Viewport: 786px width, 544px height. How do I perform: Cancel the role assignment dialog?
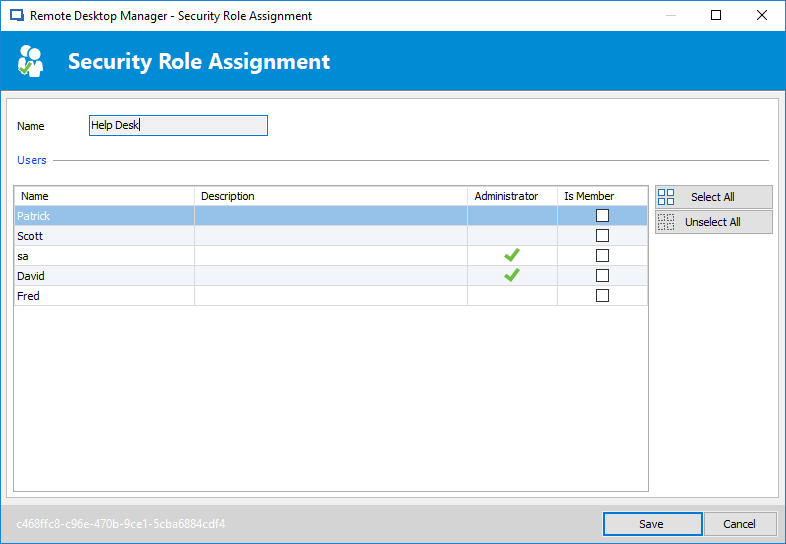(x=739, y=524)
